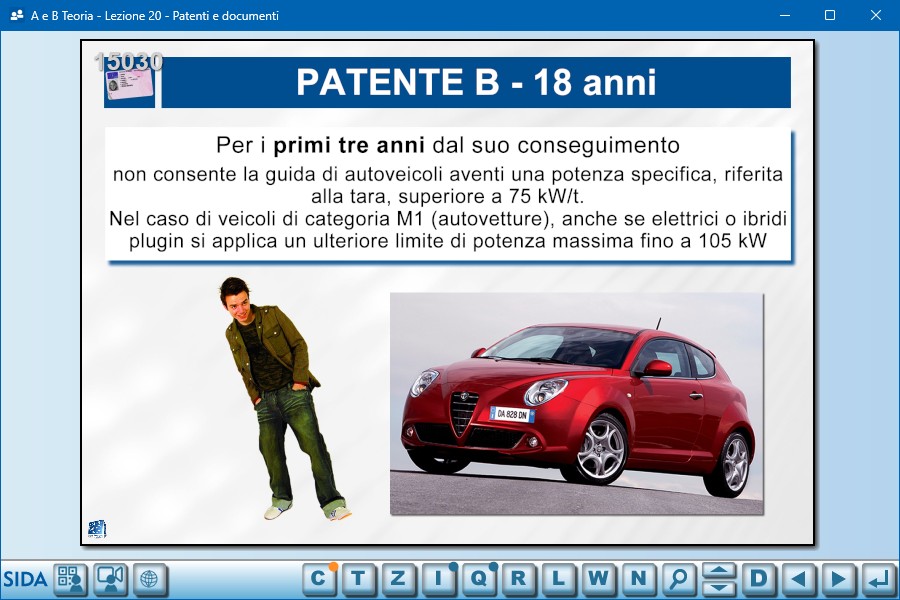The image size is (900, 600).
Task: Open the Q toolbar button
Action: (478, 578)
